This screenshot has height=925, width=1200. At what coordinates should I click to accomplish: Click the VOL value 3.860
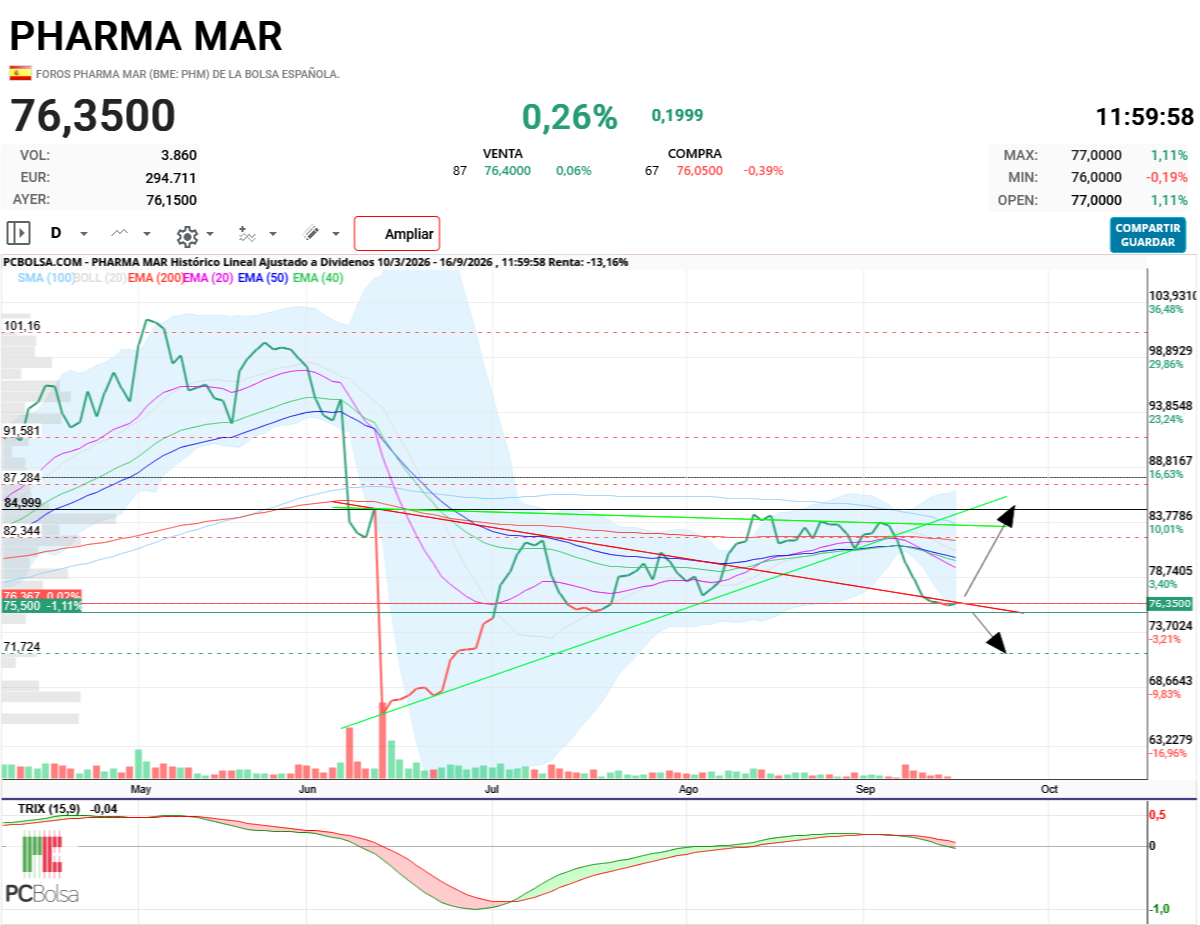coord(179,155)
